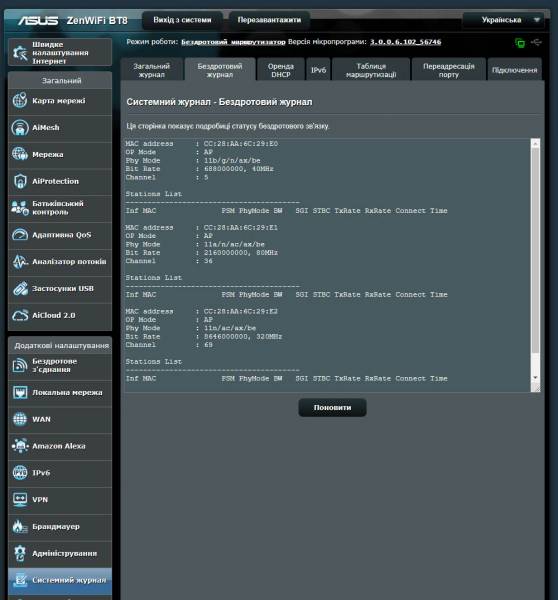Open the firmware version 3.0.0.6.102_56746 link
Screen dimensions: 558x600
(405, 42)
